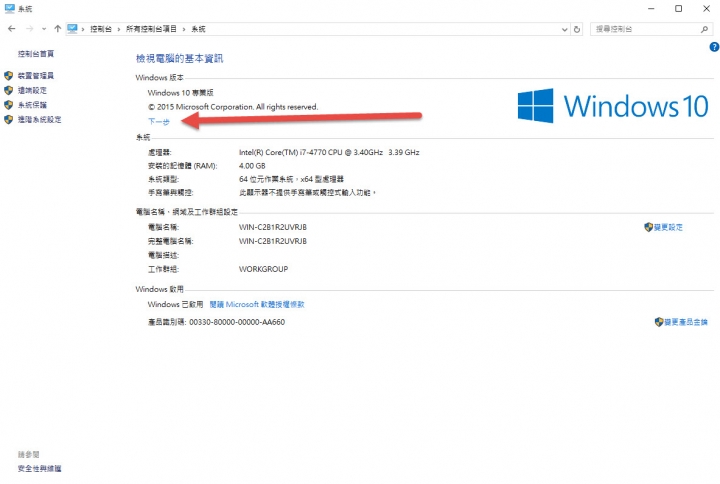Select 控制台 in the breadcrumb path
This screenshot has width=720, height=484.
pyautogui.click(x=101, y=29)
